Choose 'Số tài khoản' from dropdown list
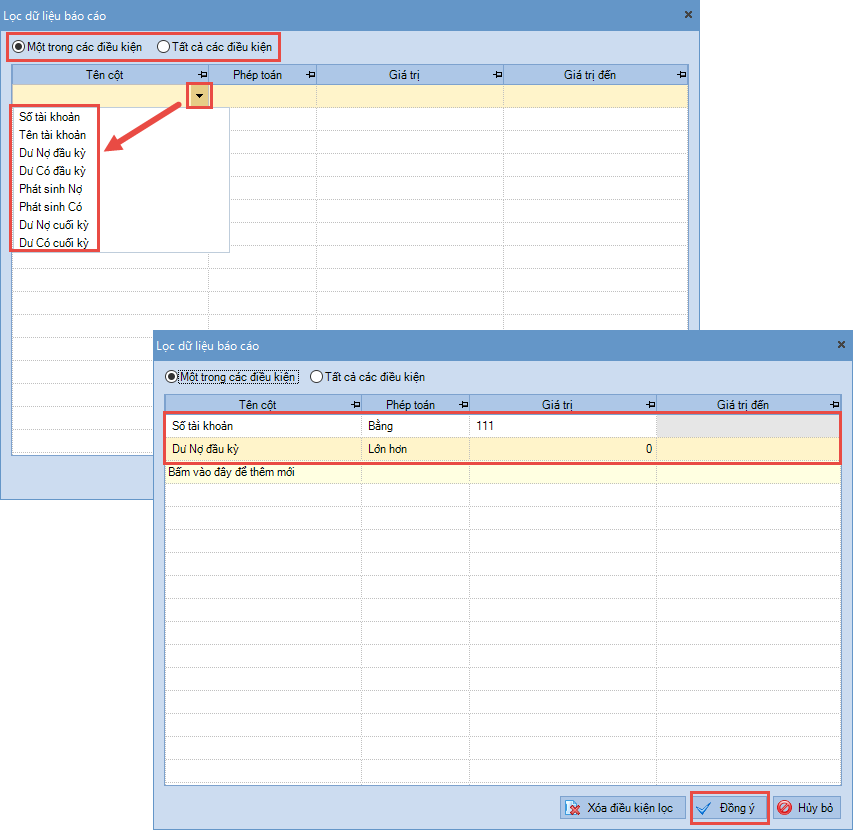Screen dimensions: 860x836 click(50, 117)
